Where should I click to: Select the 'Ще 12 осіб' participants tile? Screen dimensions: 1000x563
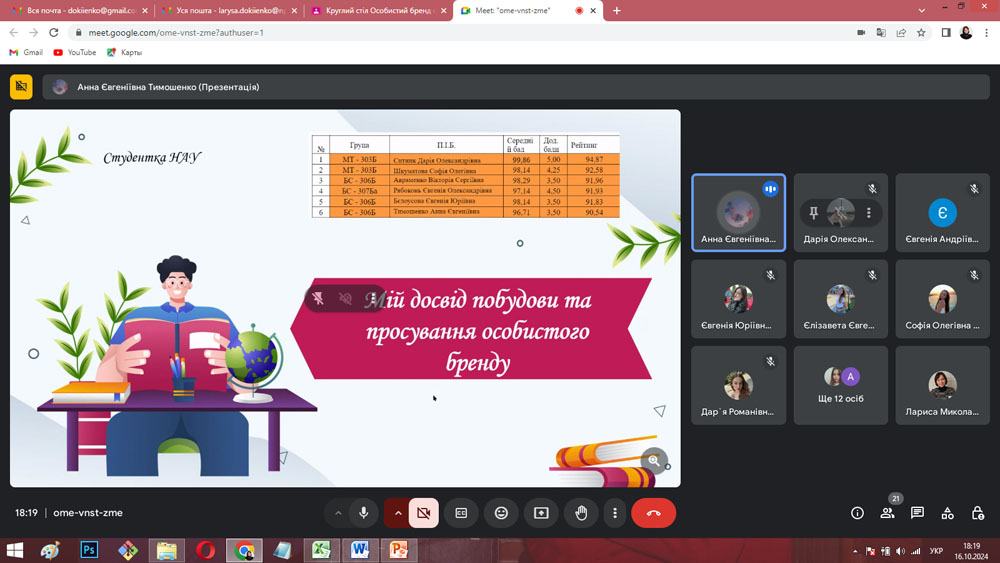(840, 384)
